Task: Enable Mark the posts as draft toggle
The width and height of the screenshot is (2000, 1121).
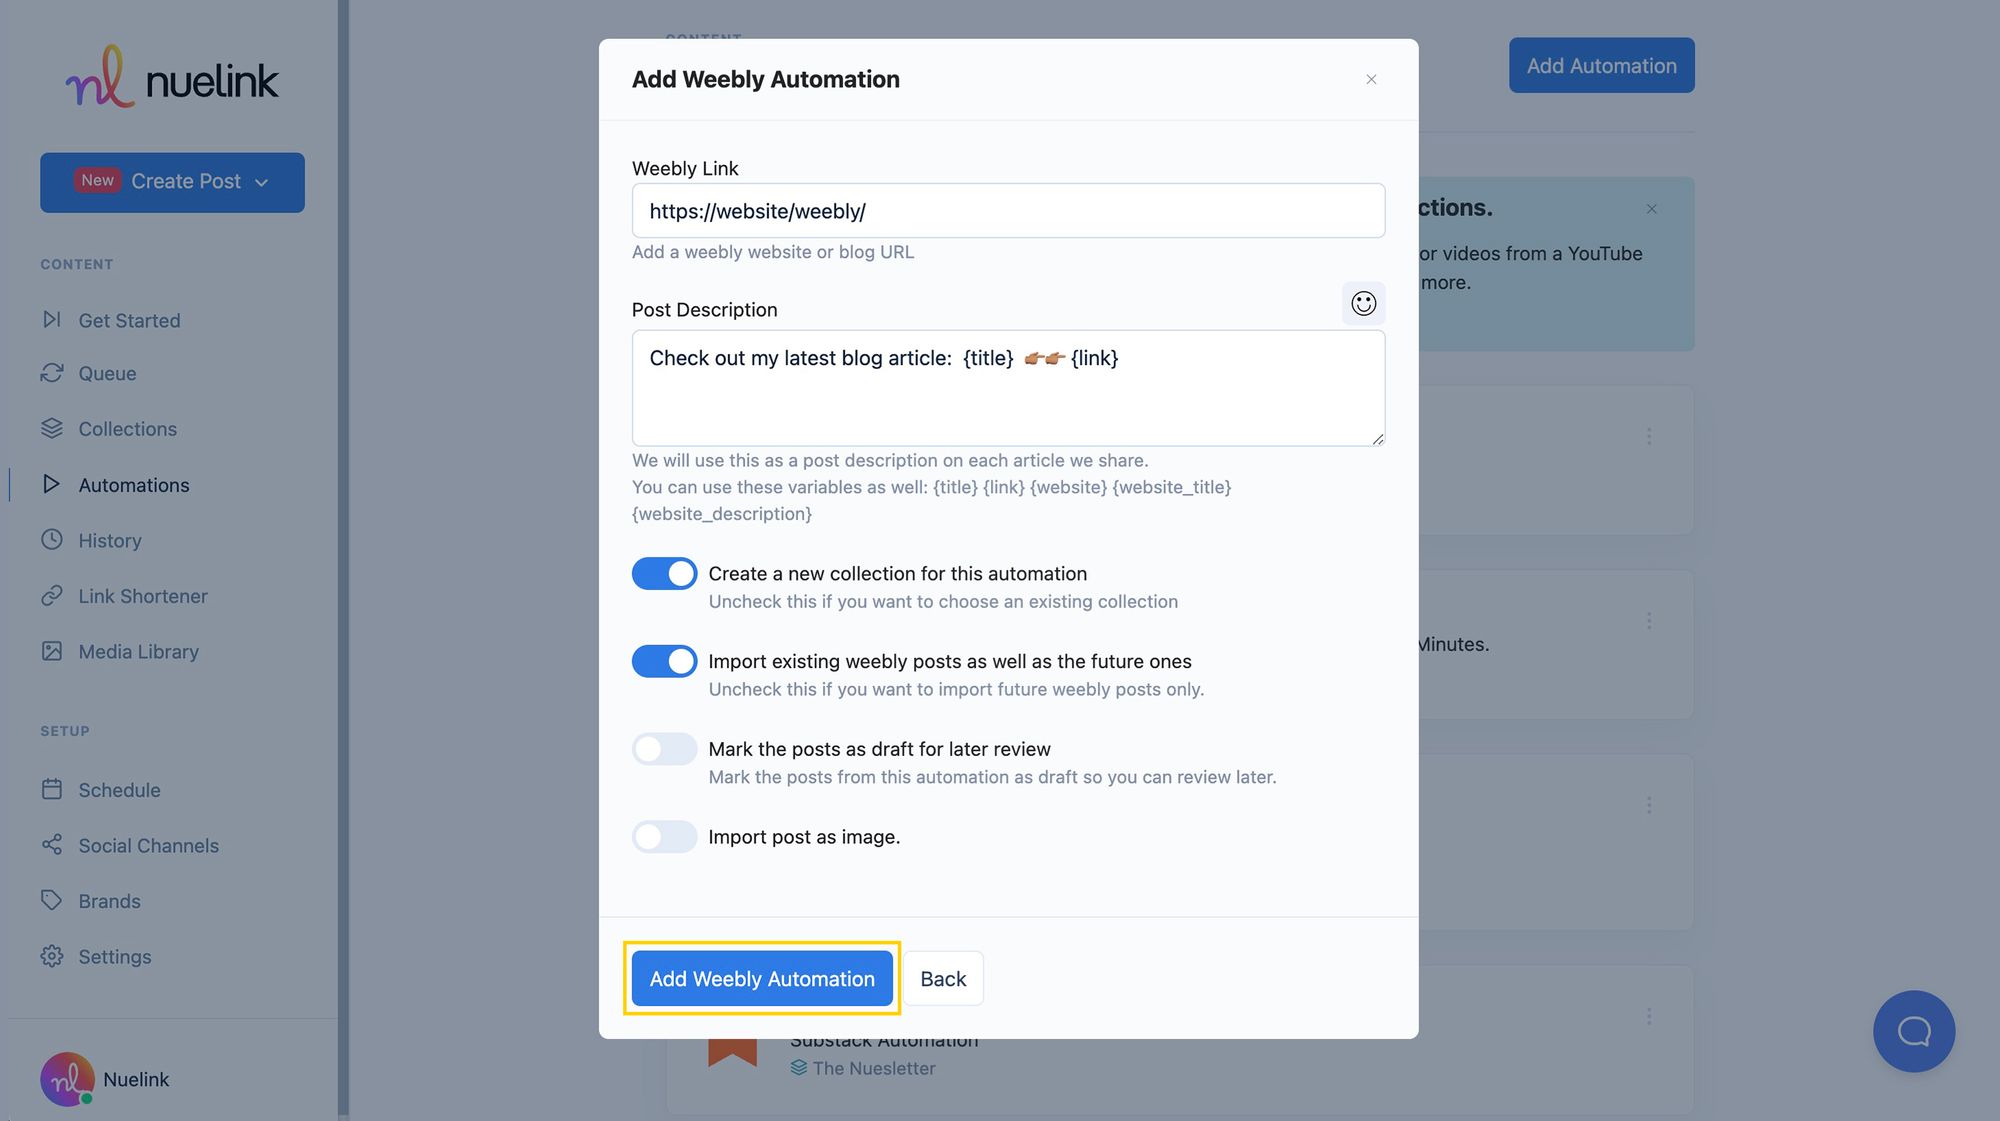Action: coord(663,747)
